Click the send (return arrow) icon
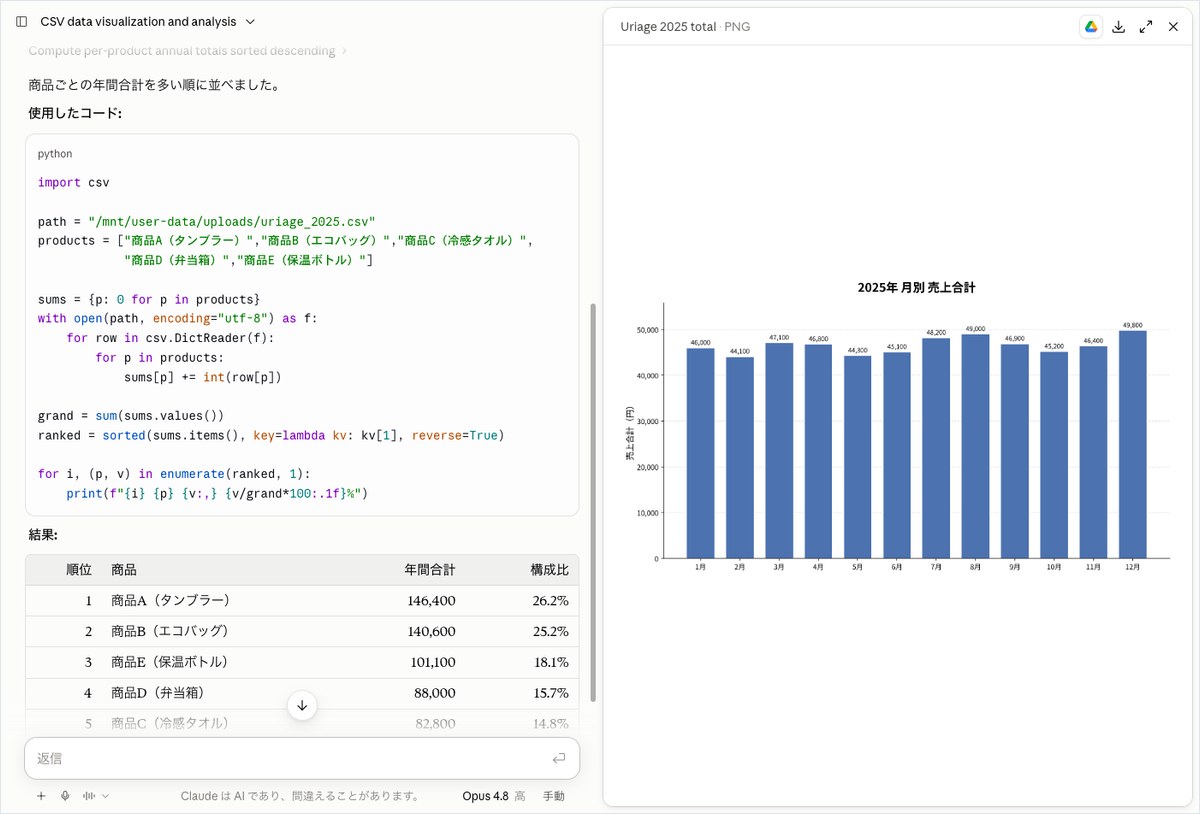Image resolution: width=1200 pixels, height=814 pixels. point(559,758)
